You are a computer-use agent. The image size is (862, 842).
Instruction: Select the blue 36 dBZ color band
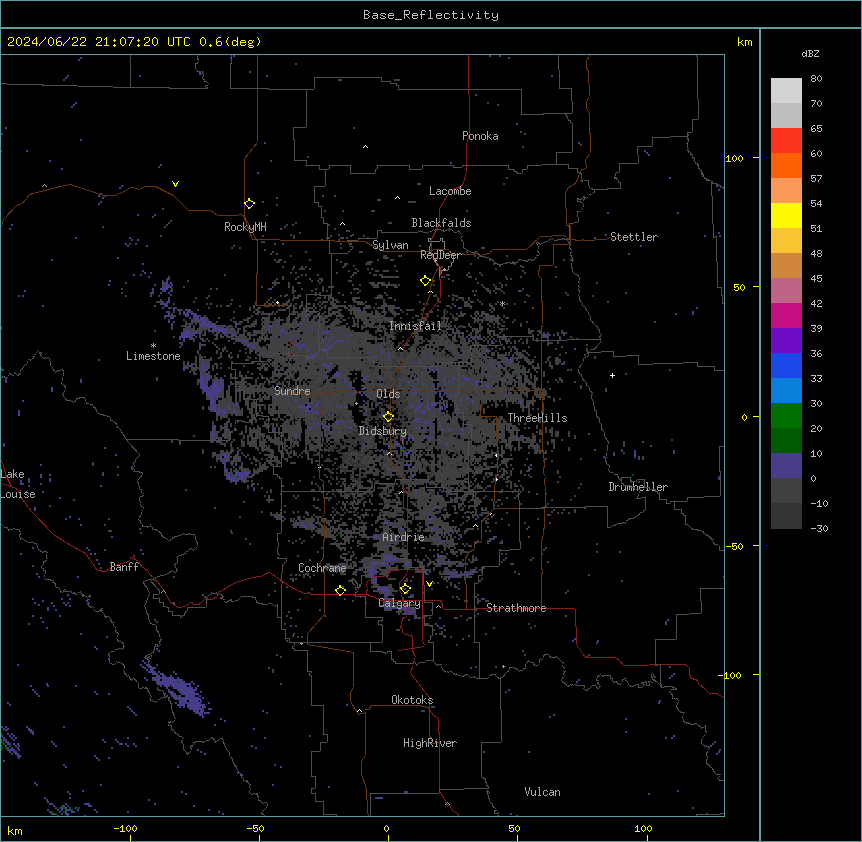click(786, 365)
